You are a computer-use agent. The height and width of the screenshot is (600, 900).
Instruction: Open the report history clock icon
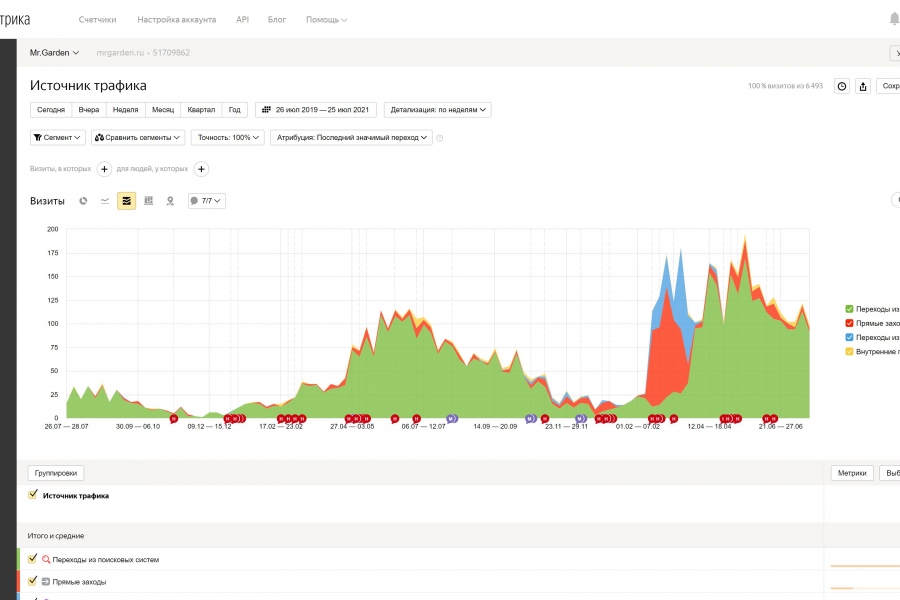click(x=842, y=86)
